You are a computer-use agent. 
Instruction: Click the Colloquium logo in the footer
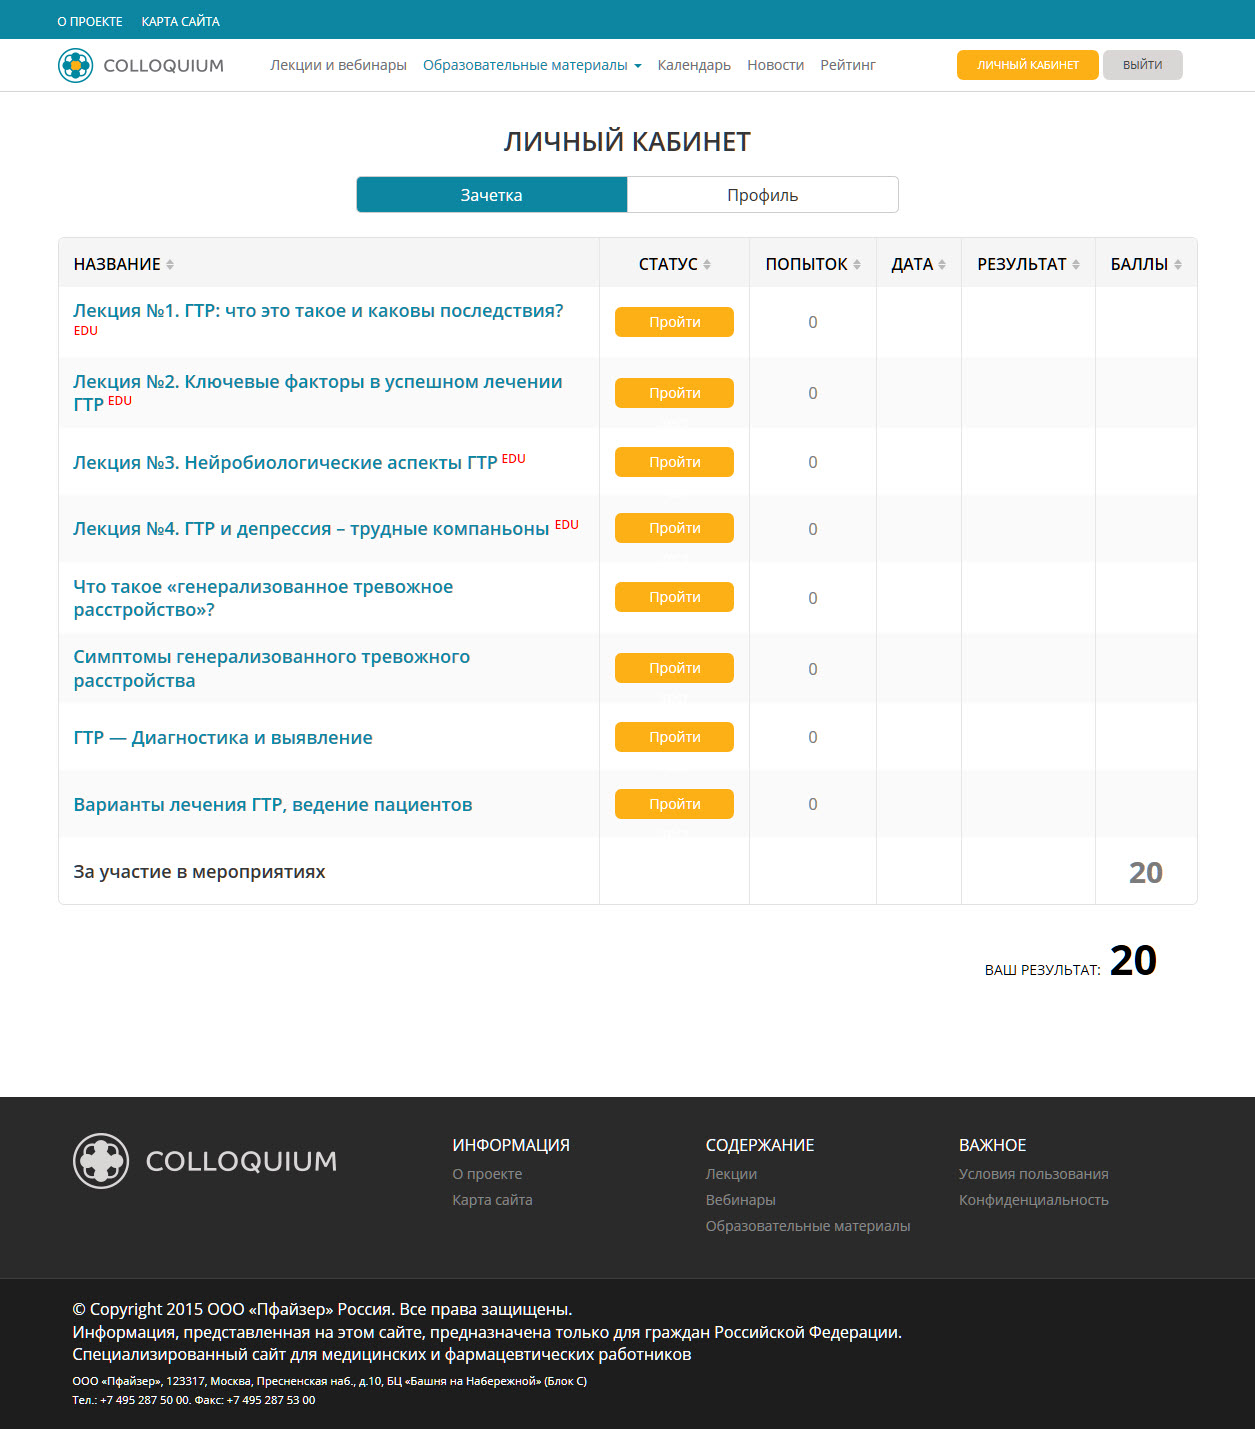tap(205, 1161)
